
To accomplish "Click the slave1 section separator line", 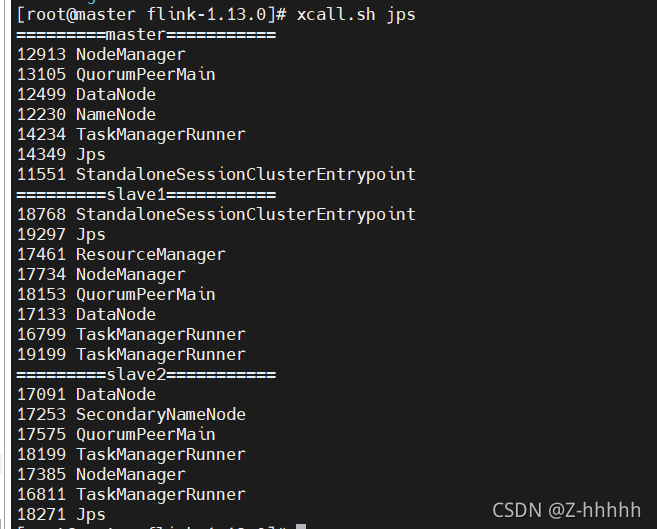I will pos(146,195).
